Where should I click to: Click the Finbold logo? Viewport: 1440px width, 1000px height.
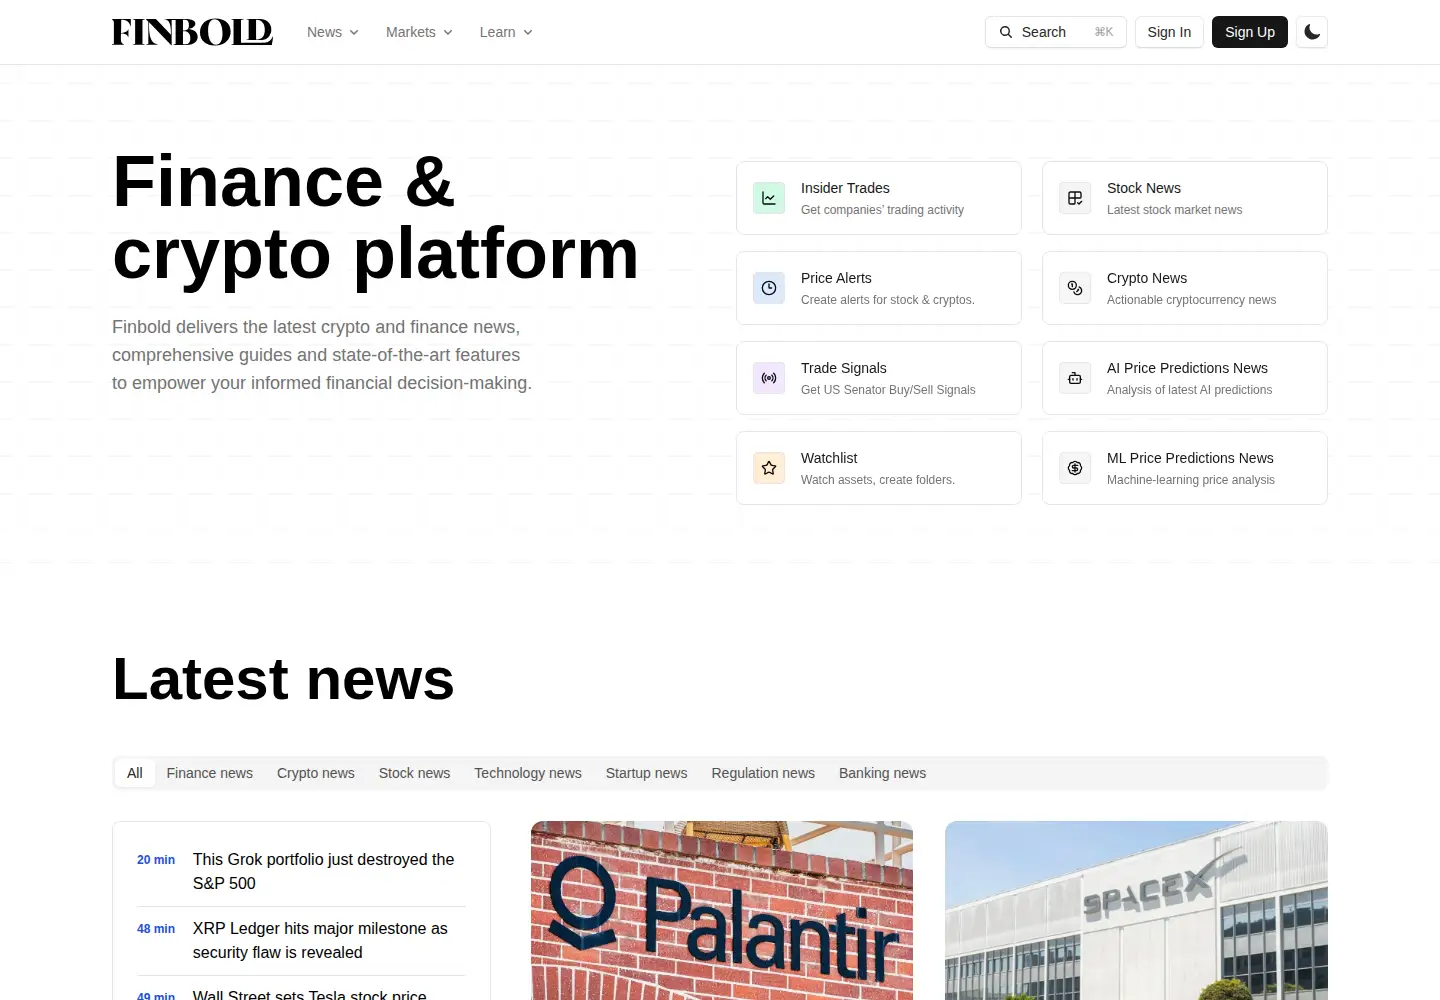click(192, 32)
